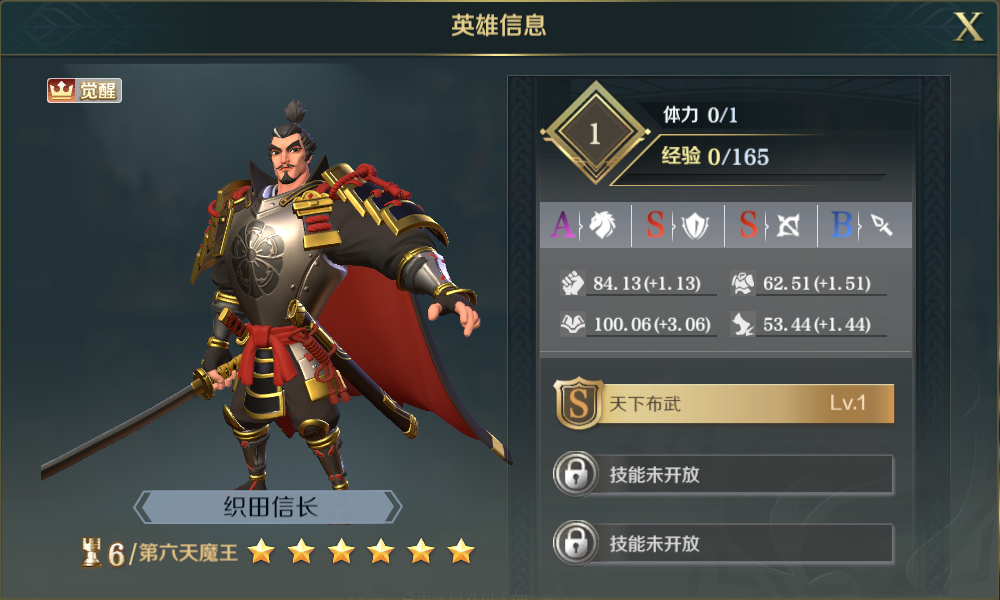Click the spear troop aptitude icon
Screen dimensions: 1000x600
(x=881, y=224)
